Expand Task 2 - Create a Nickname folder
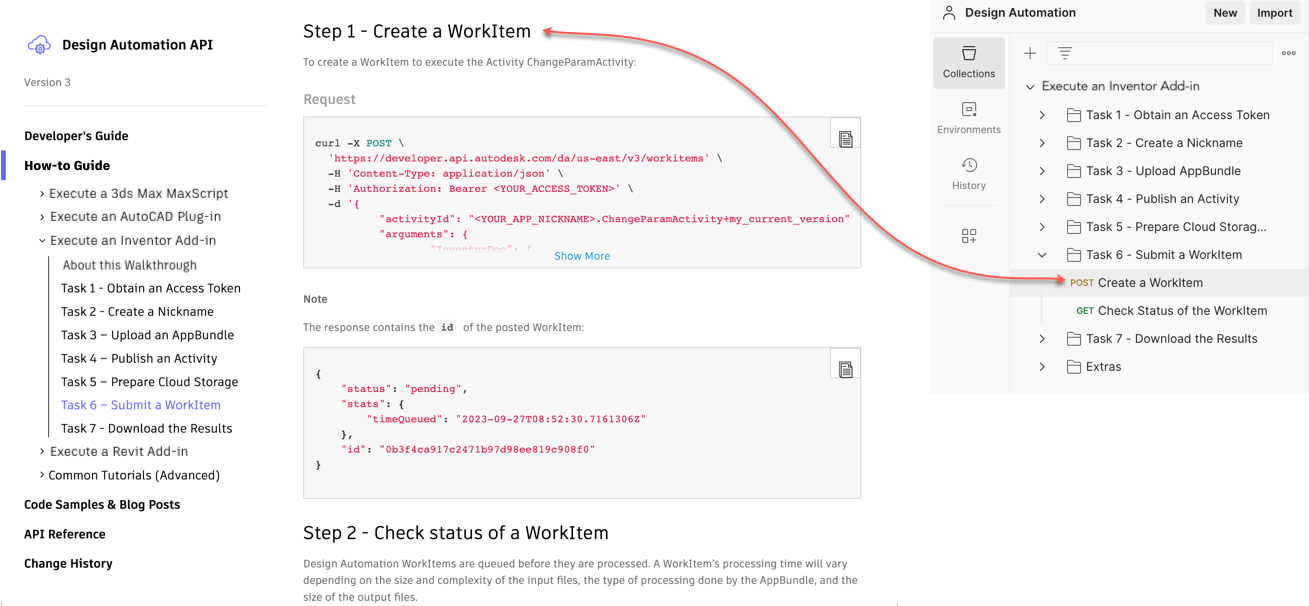 coord(1042,143)
